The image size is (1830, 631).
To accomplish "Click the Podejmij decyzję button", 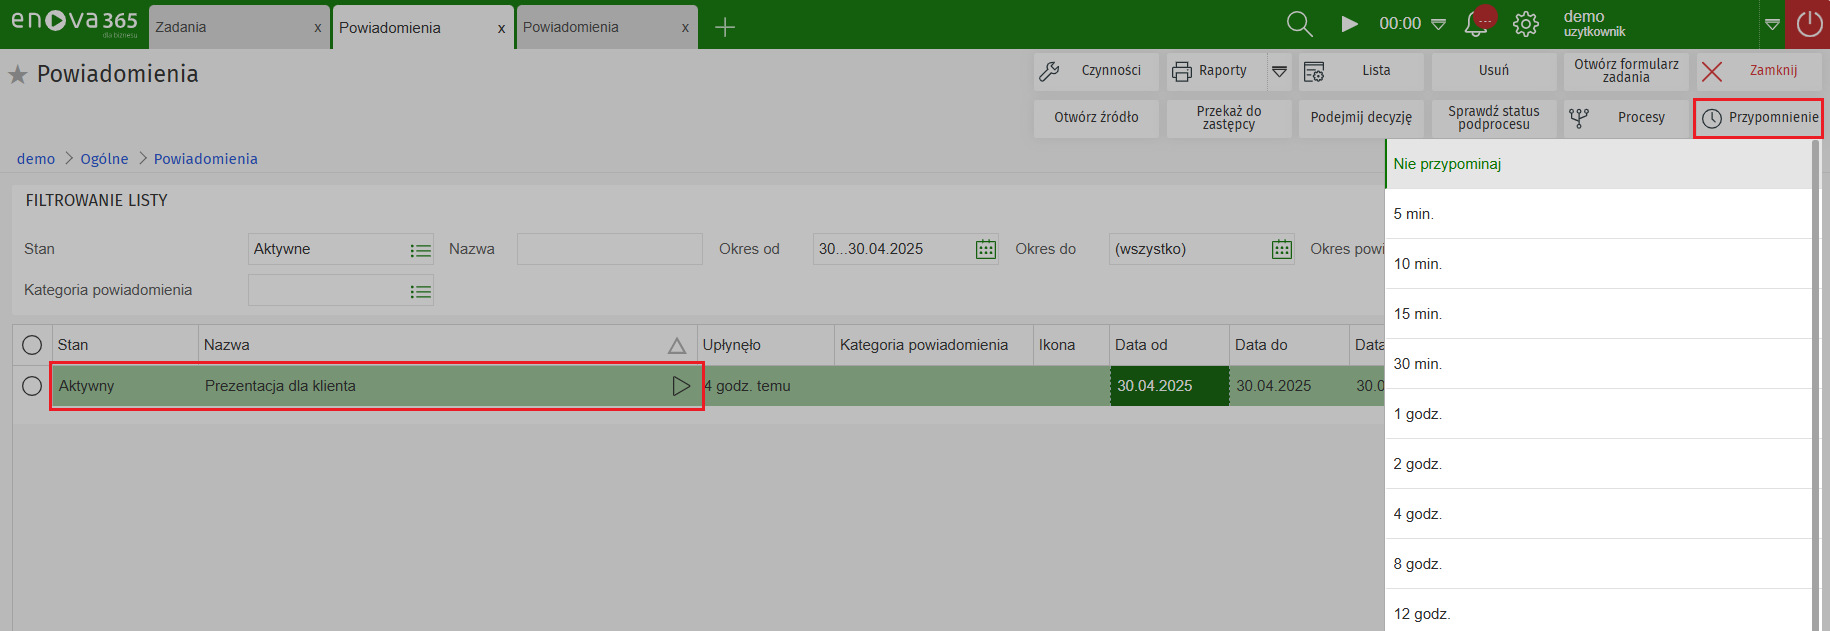I will [x=1360, y=118].
